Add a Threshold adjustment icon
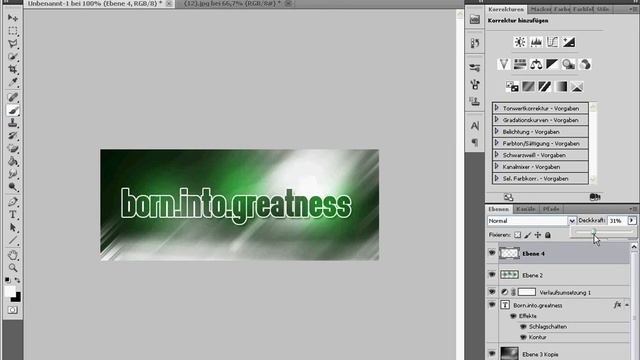Image resolution: width=640 pixels, height=360 pixels. point(544,87)
